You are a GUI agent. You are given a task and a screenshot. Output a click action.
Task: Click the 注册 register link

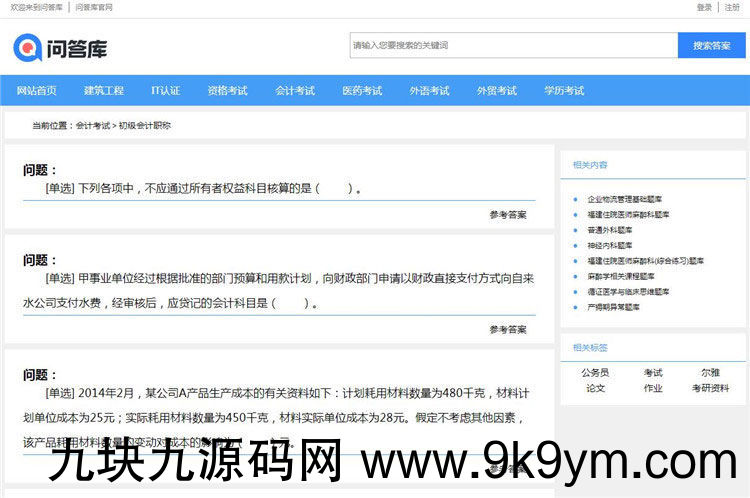pos(732,7)
